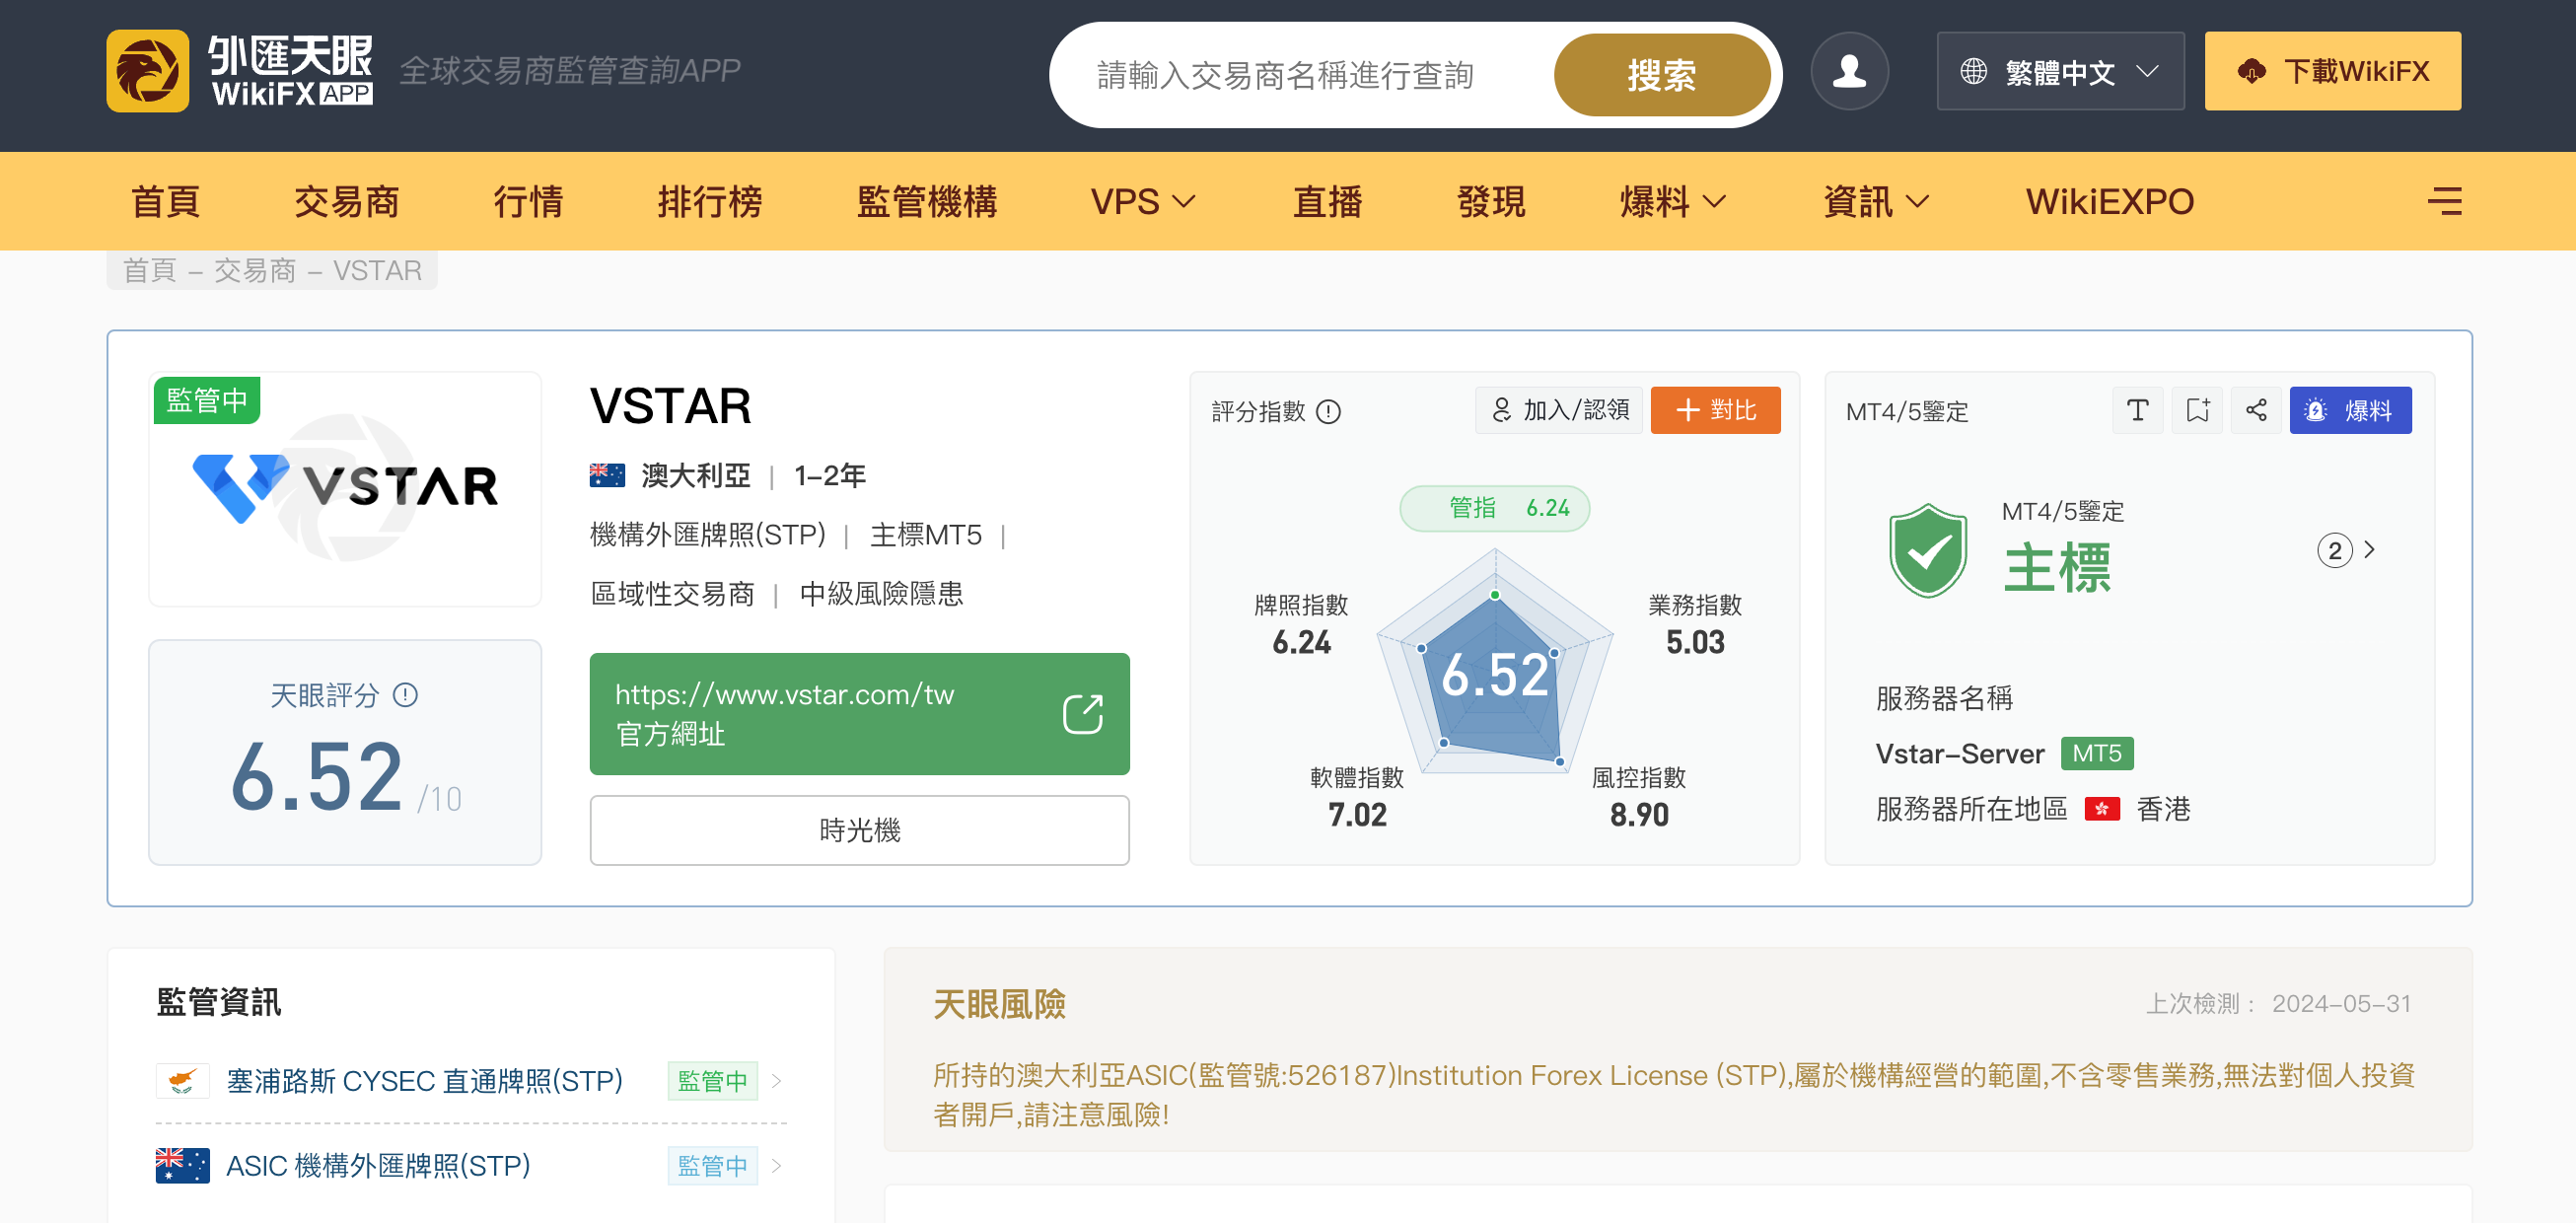
Task: Open VSTAR official website link
Action: point(784,694)
